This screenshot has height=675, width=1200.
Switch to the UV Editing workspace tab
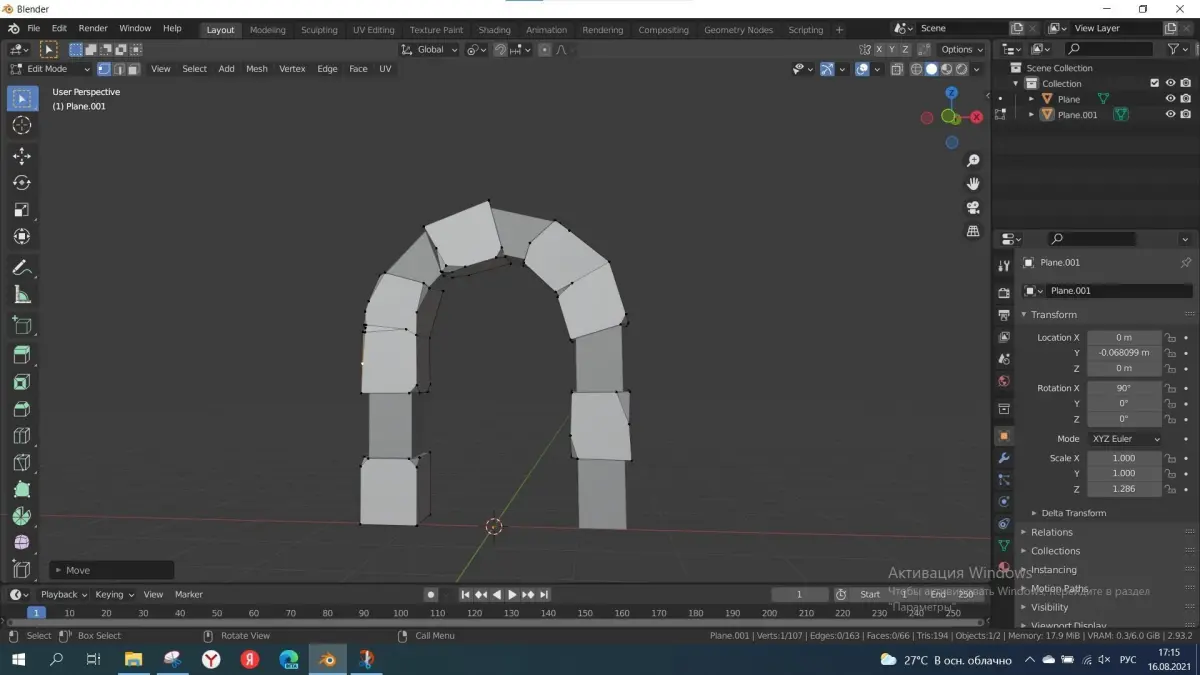(374, 30)
